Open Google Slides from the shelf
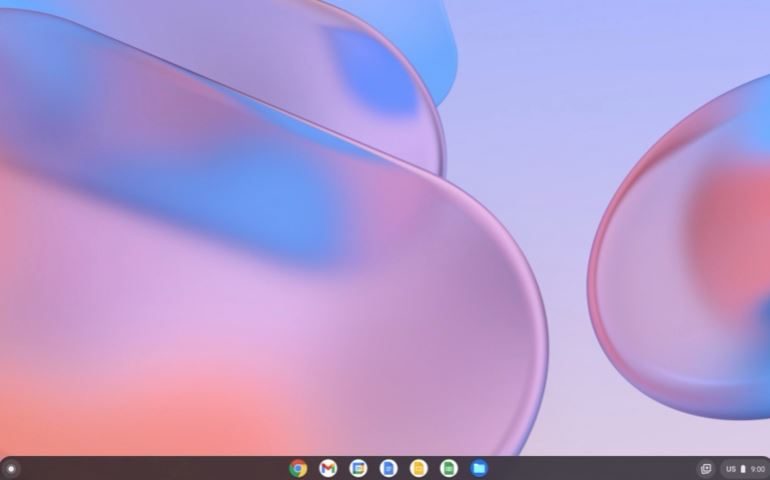Image resolution: width=770 pixels, height=480 pixels. click(418, 468)
